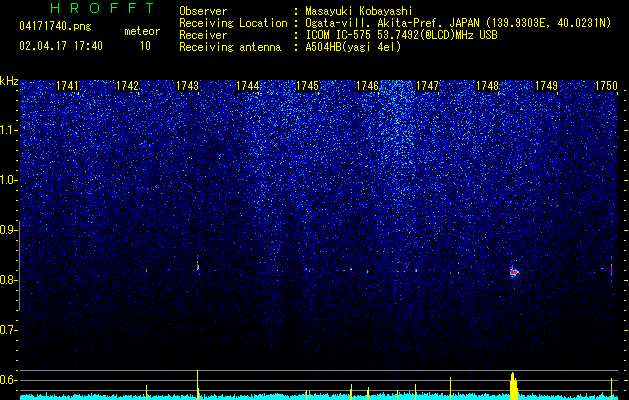Click the 1750 time marker
This screenshot has width=629, height=400.
(607, 86)
